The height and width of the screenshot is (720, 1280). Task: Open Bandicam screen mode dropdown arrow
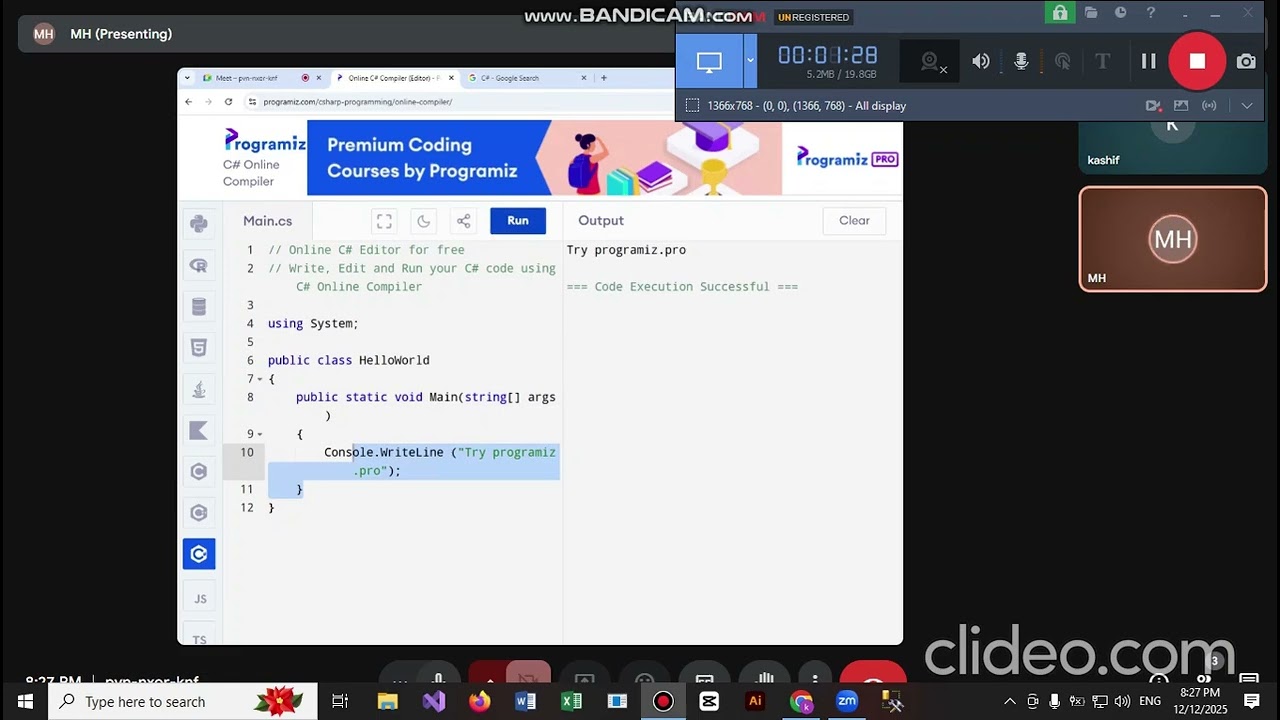pos(750,60)
